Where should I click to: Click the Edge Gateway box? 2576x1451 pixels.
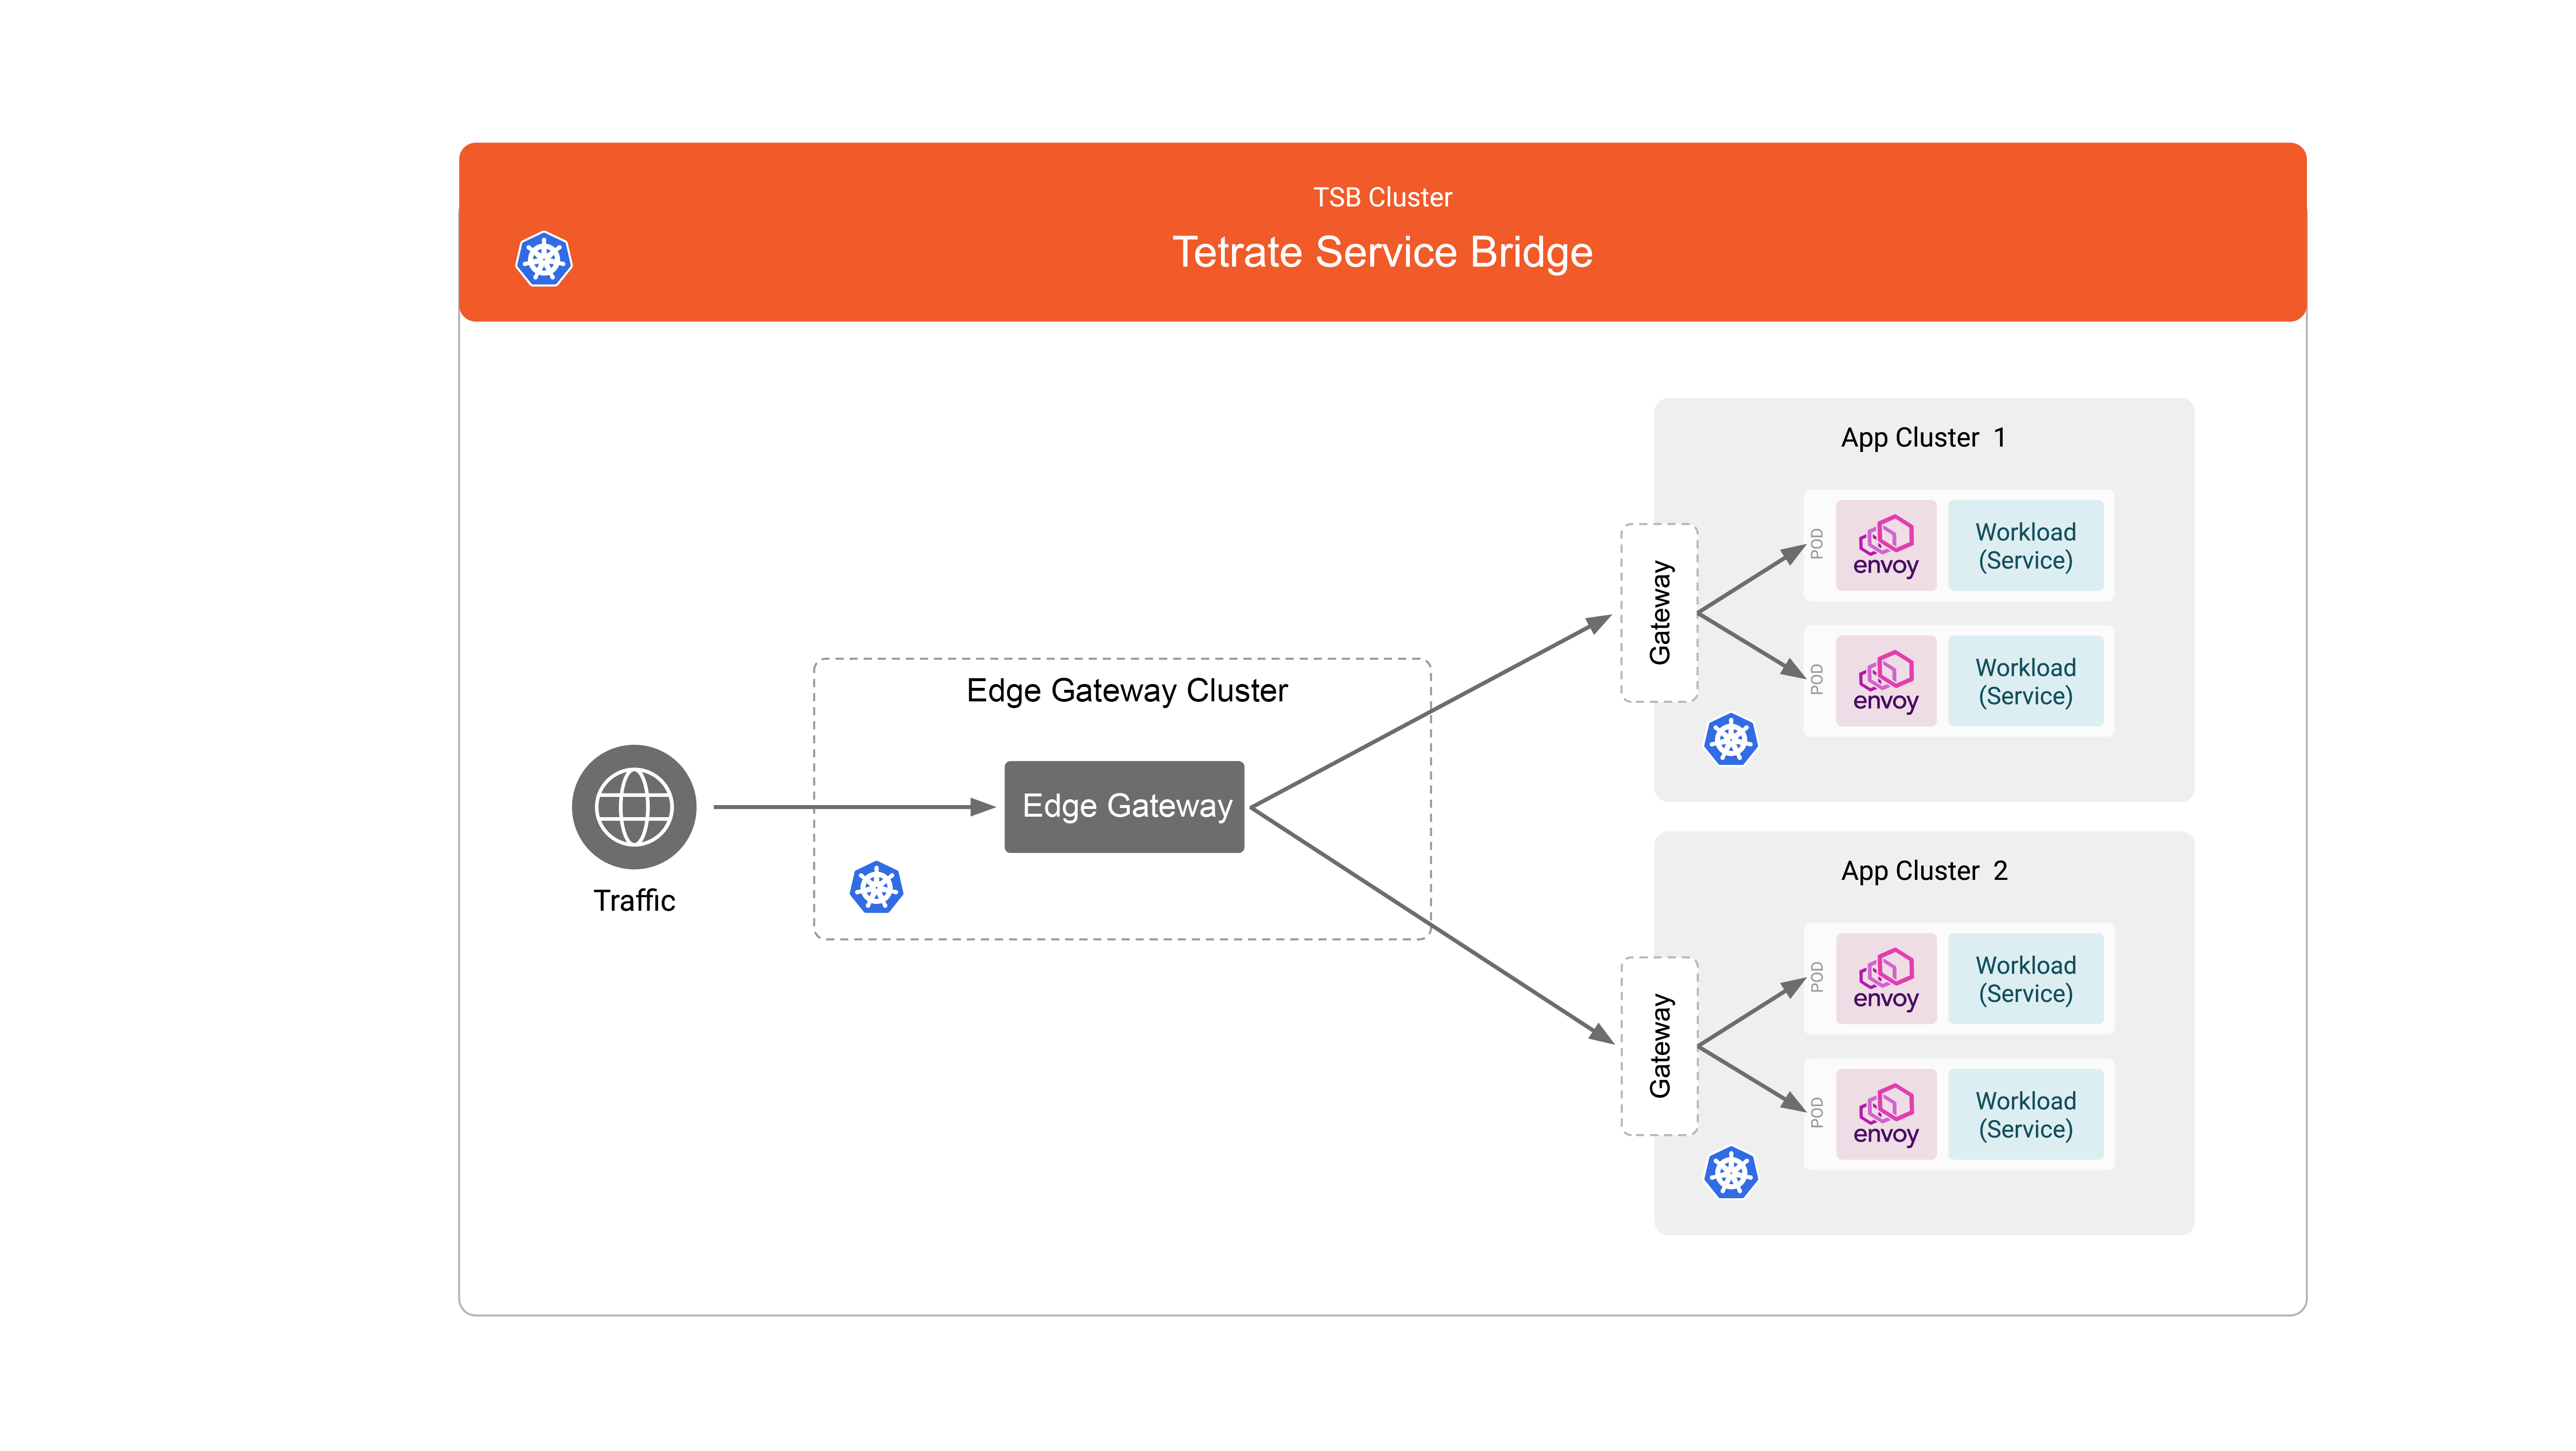coord(1125,807)
